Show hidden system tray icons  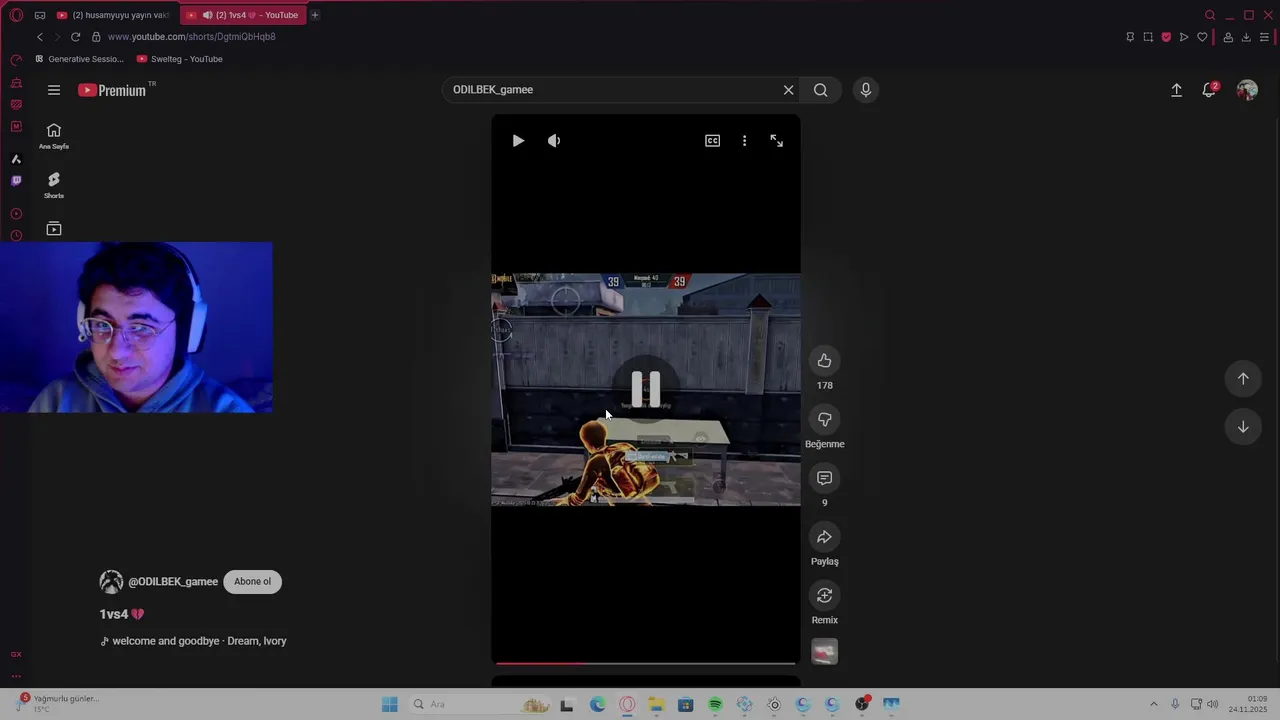coord(1153,704)
